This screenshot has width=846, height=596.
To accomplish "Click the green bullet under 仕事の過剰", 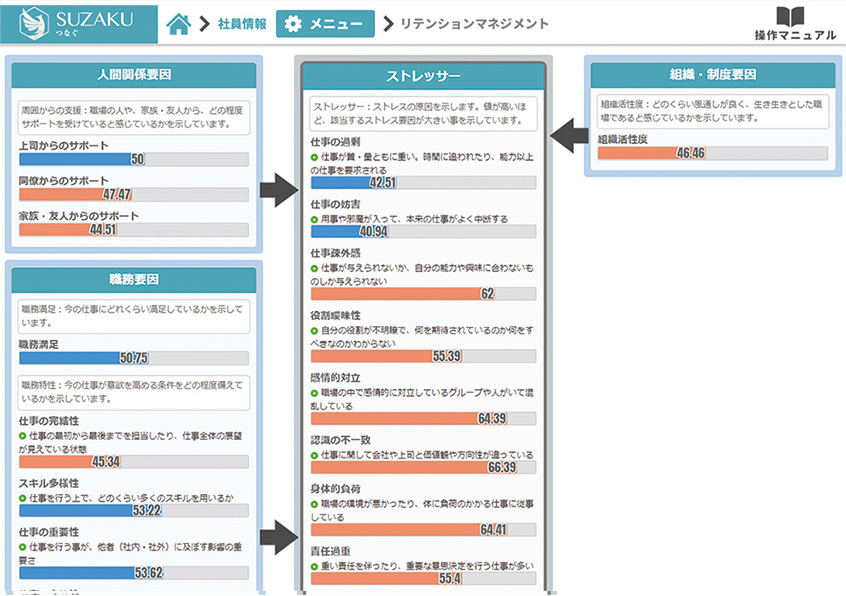I will tap(315, 159).
